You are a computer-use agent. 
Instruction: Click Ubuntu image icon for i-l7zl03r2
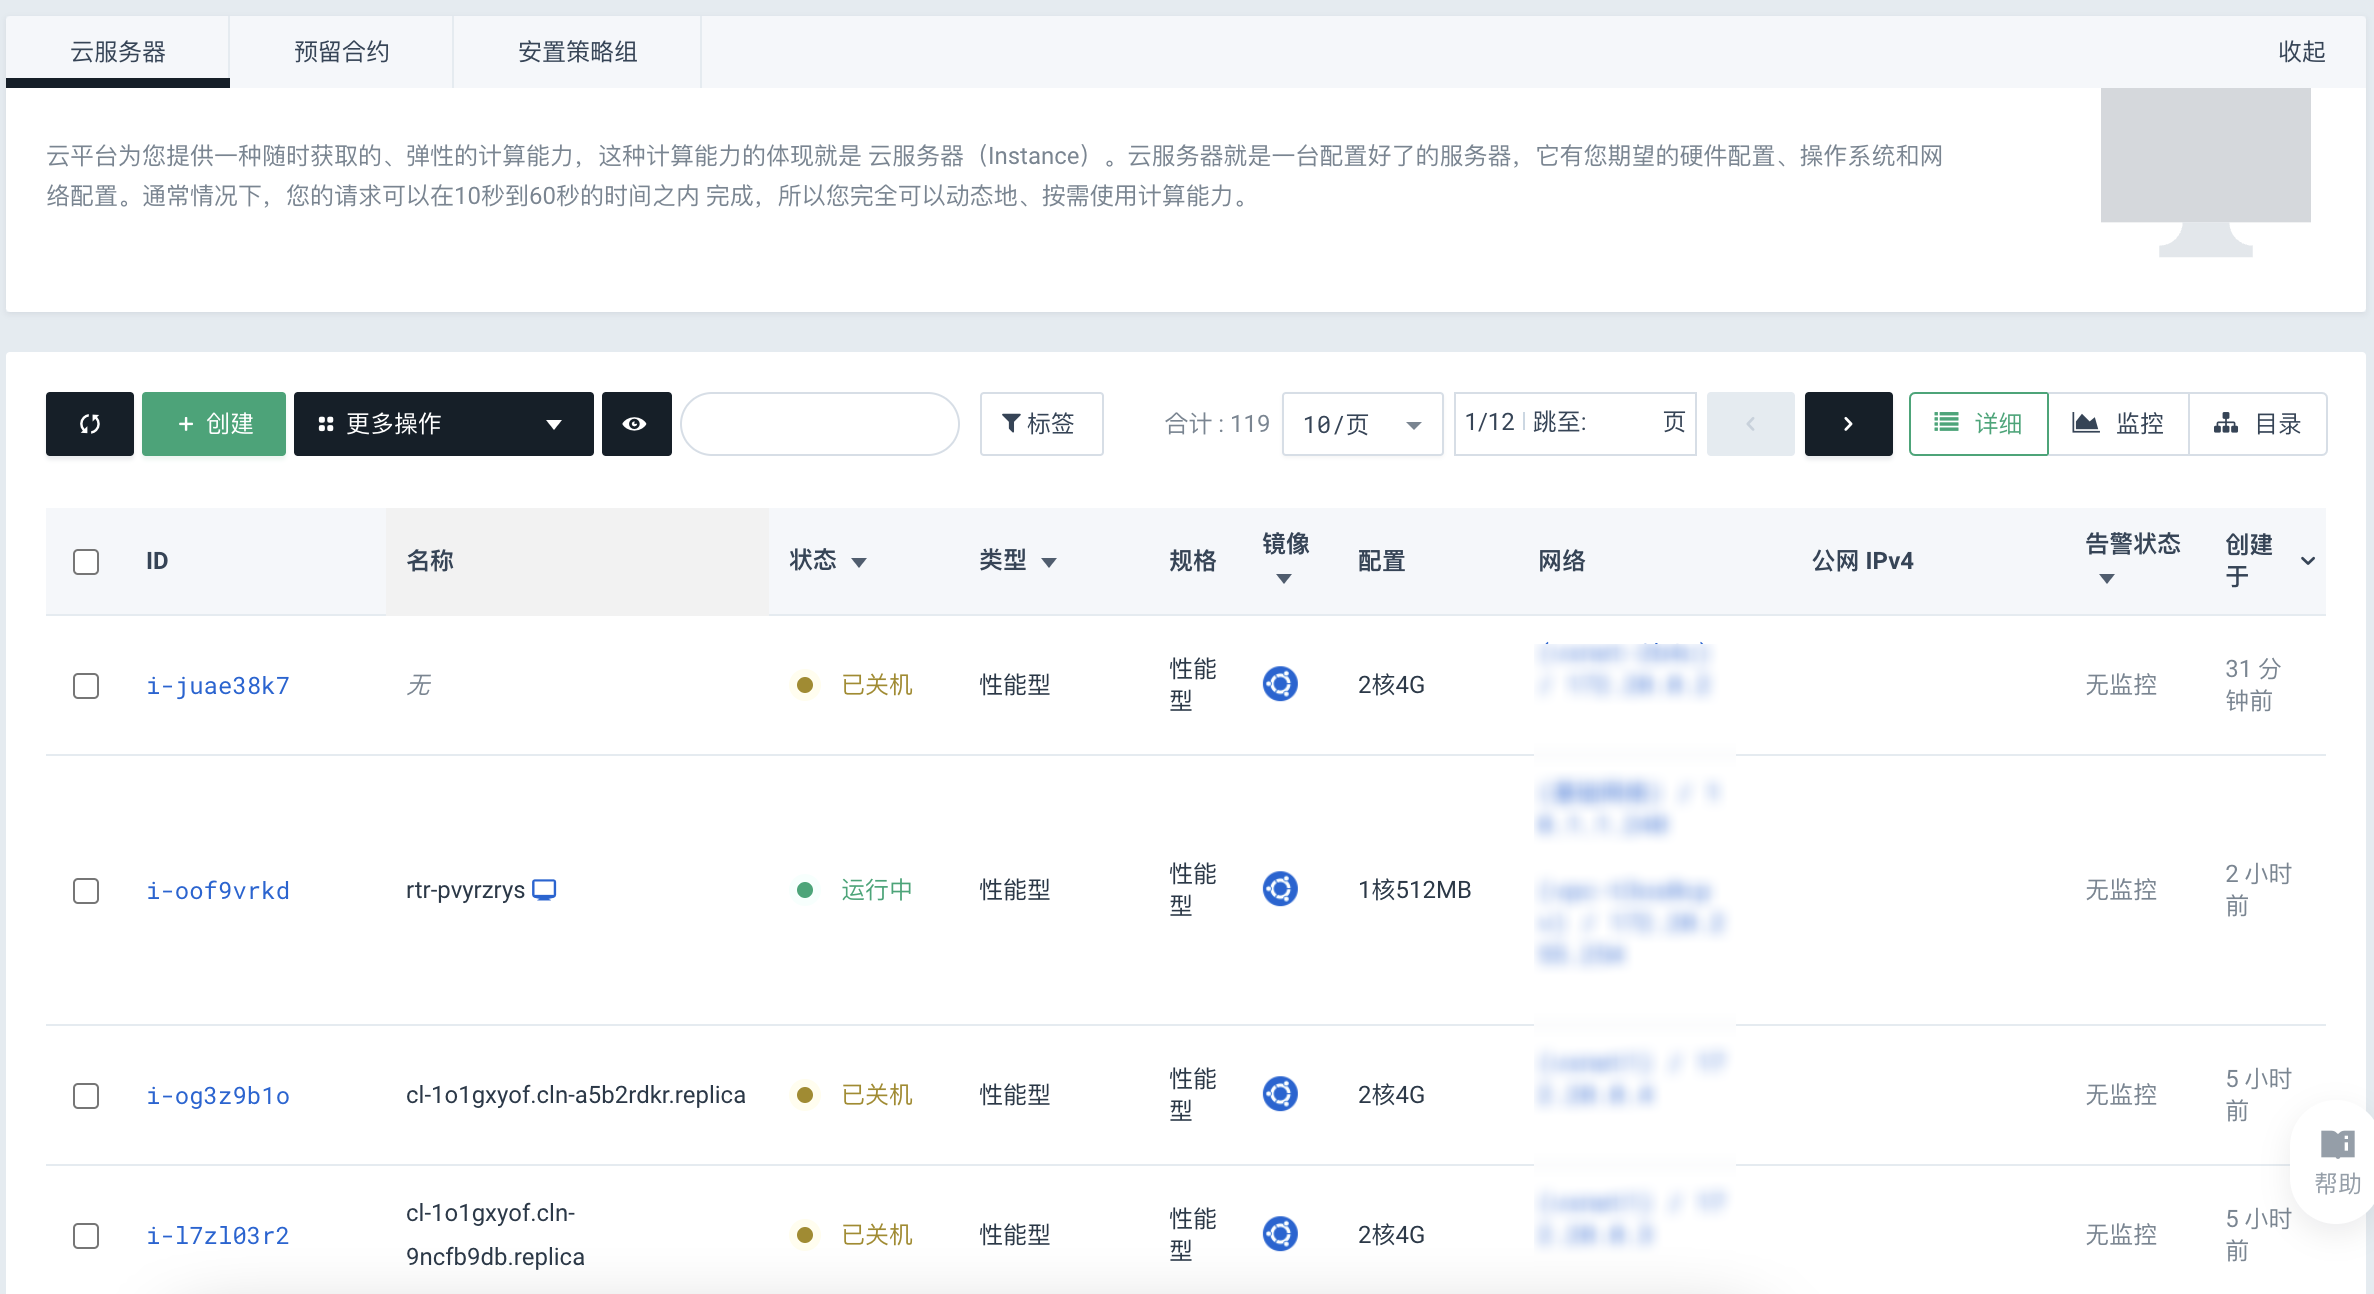(x=1280, y=1234)
